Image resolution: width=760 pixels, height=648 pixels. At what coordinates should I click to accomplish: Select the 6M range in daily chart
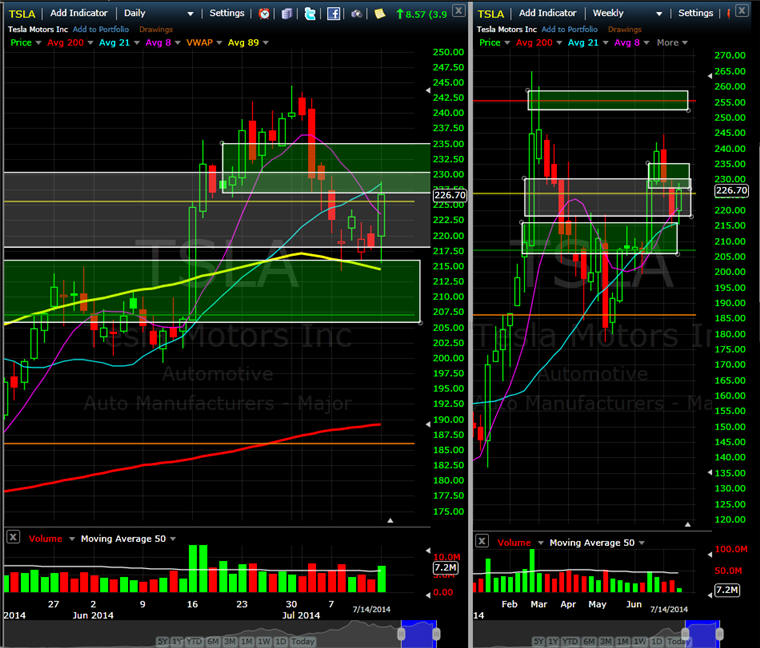tap(213, 642)
